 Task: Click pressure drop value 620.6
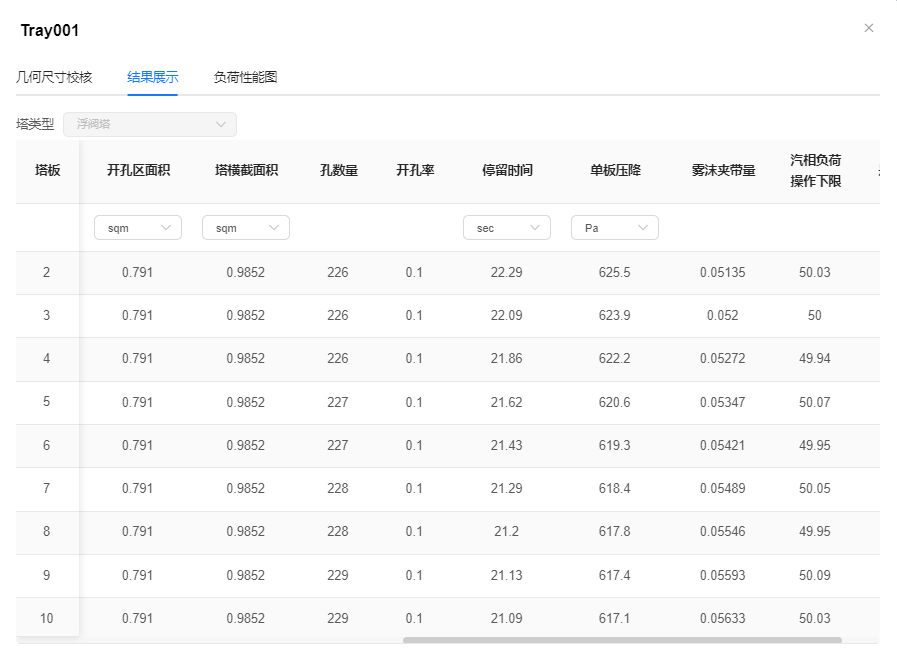[614, 402]
